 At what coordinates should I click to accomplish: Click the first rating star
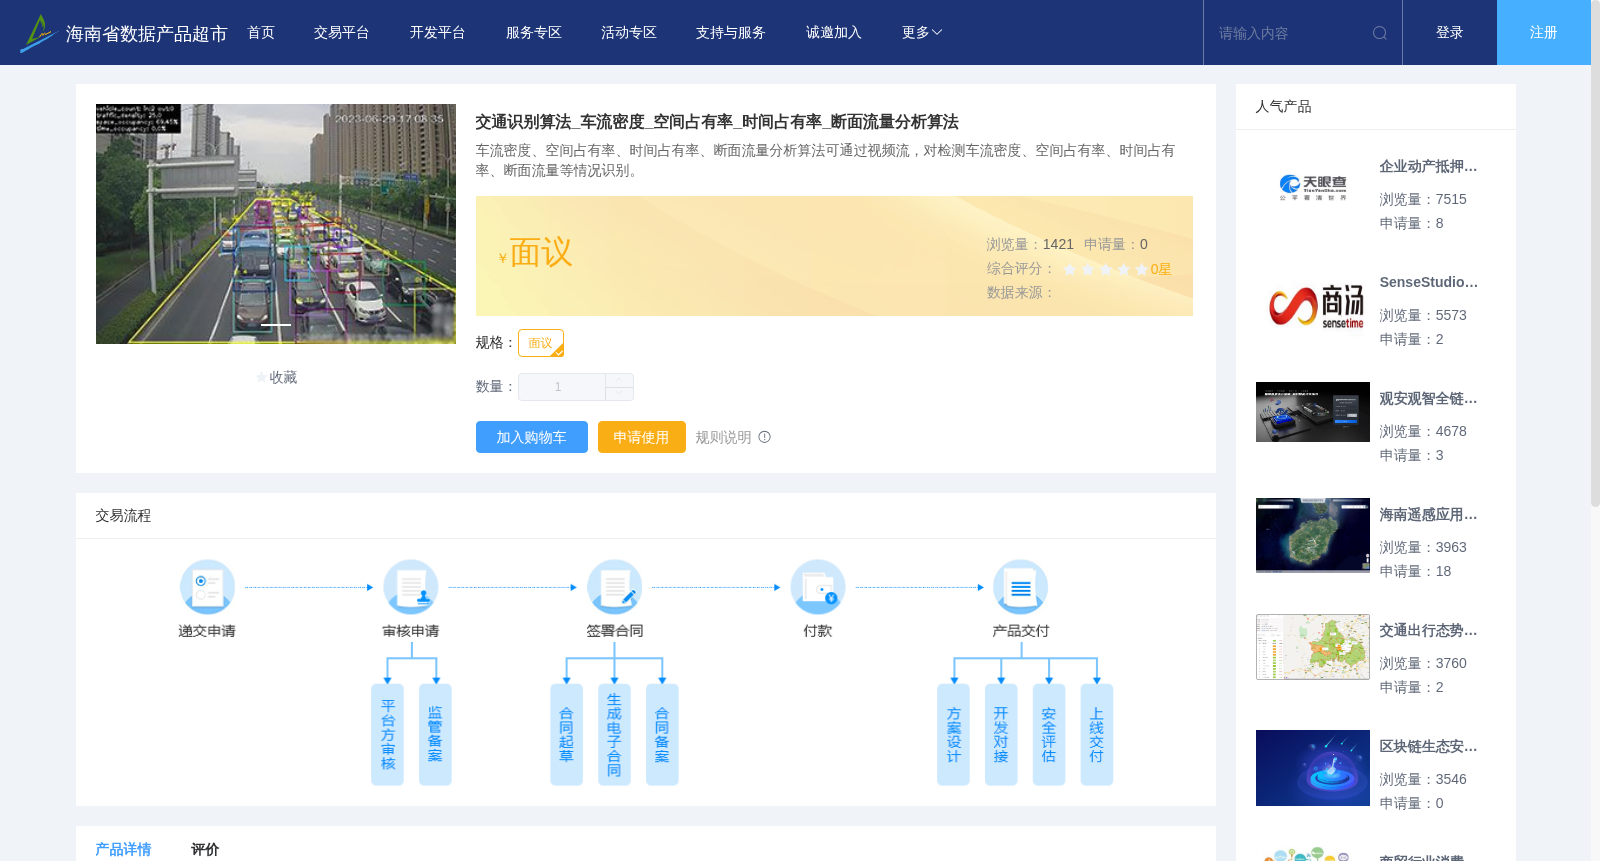pyautogui.click(x=1070, y=270)
